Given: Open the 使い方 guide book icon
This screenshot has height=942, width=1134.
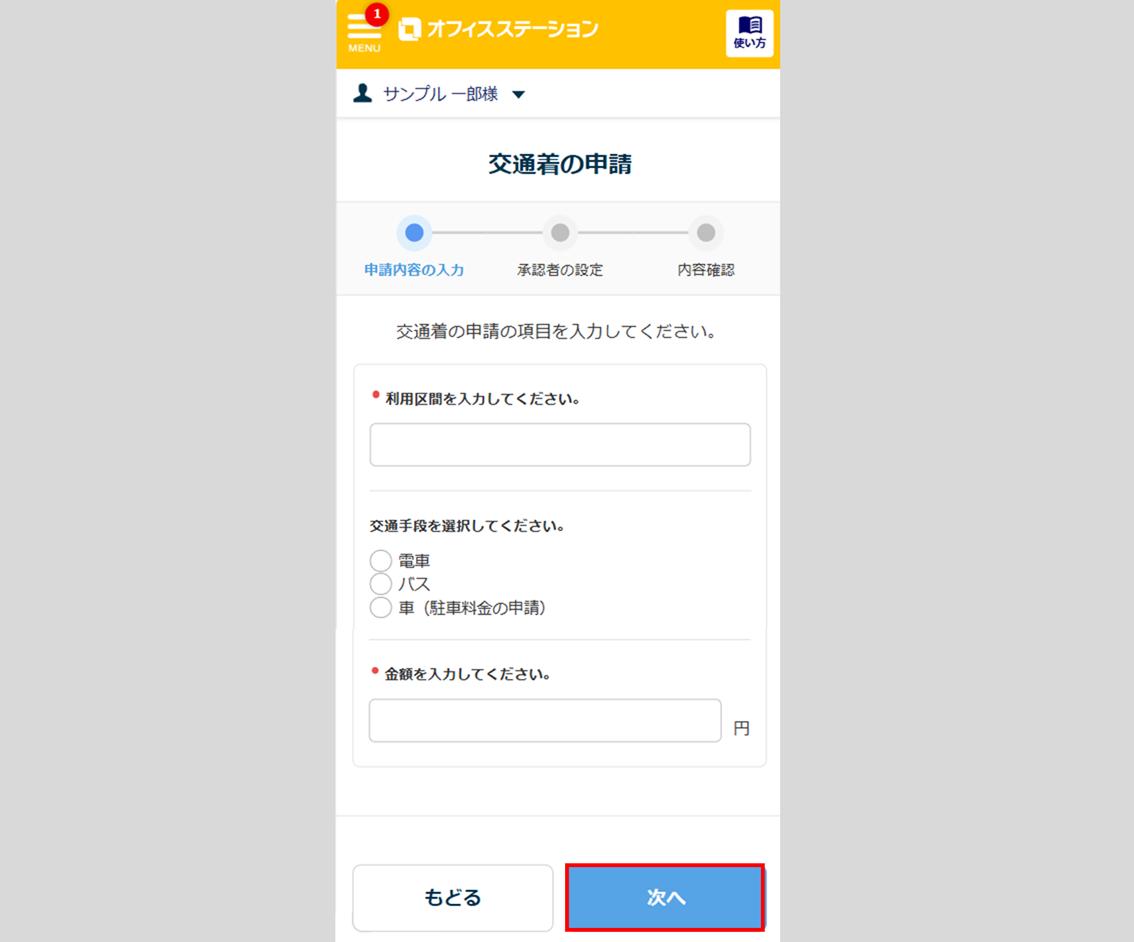Looking at the screenshot, I should (749, 33).
